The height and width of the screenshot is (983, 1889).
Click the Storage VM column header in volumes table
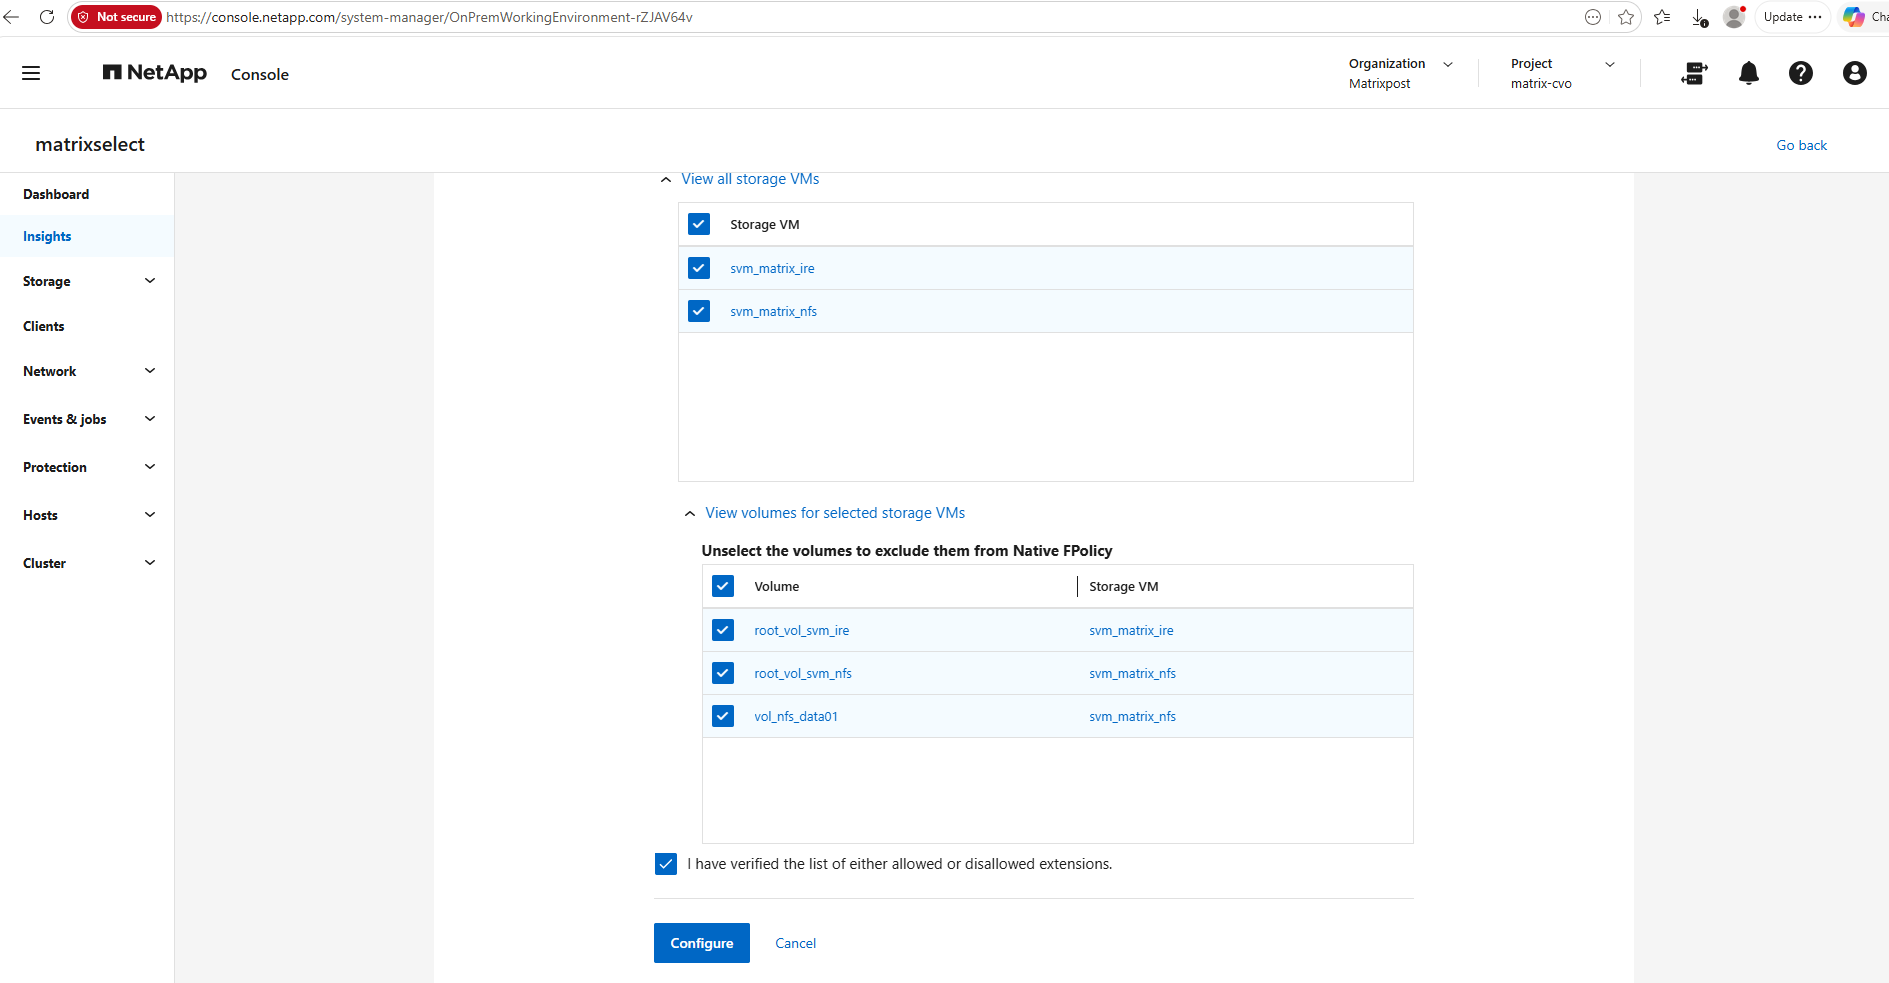[1124, 587]
